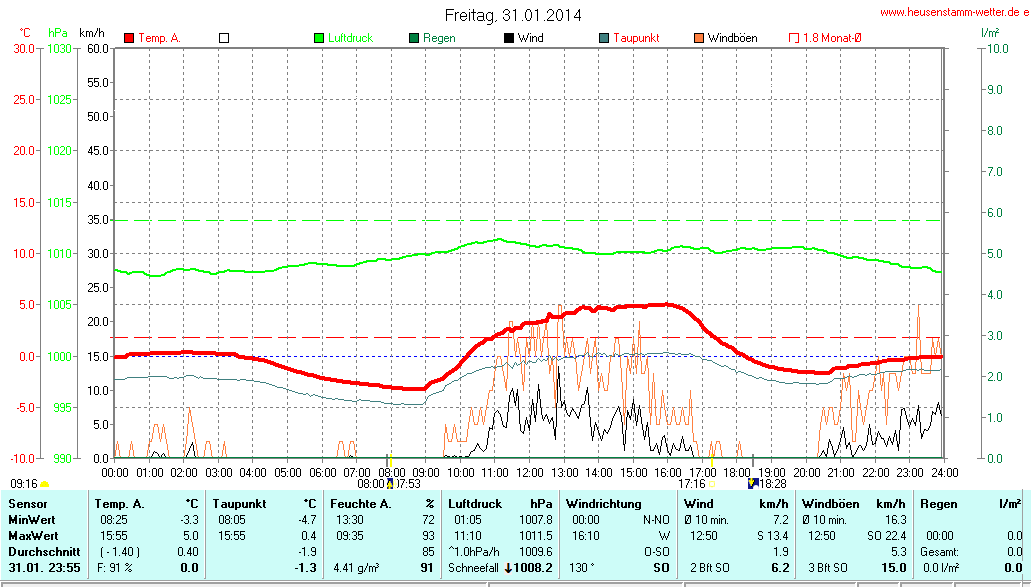Click the MinWert row label
1034x587 pixels.
click(32, 520)
